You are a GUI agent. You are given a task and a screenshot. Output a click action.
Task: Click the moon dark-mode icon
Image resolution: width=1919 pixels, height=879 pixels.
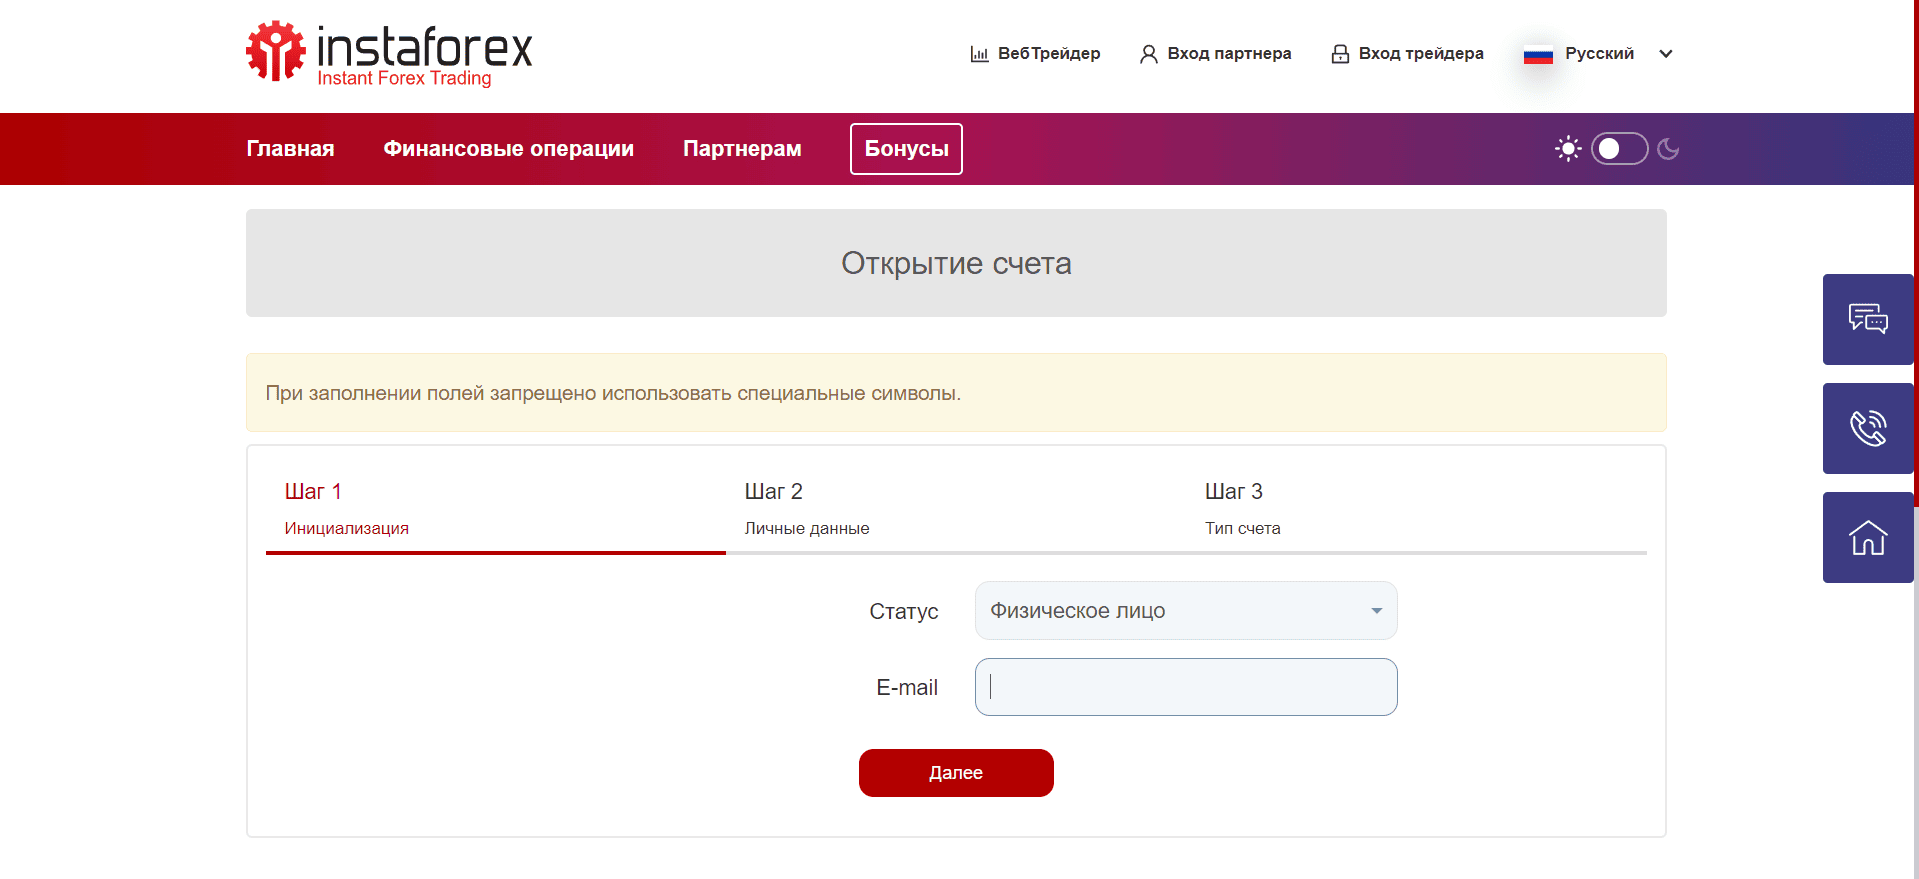[x=1668, y=149]
